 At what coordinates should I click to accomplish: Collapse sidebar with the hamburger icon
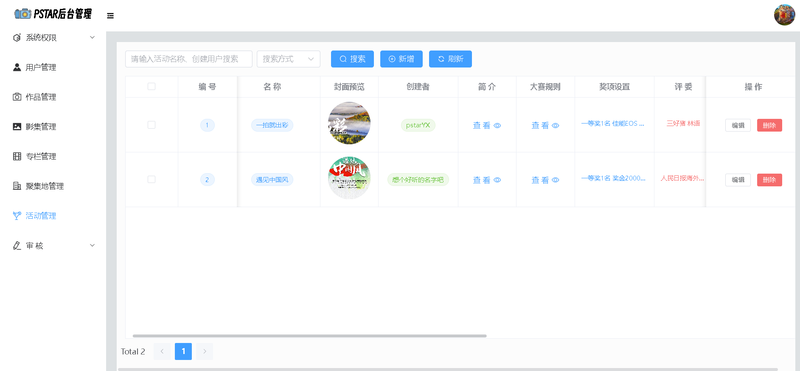click(x=110, y=16)
